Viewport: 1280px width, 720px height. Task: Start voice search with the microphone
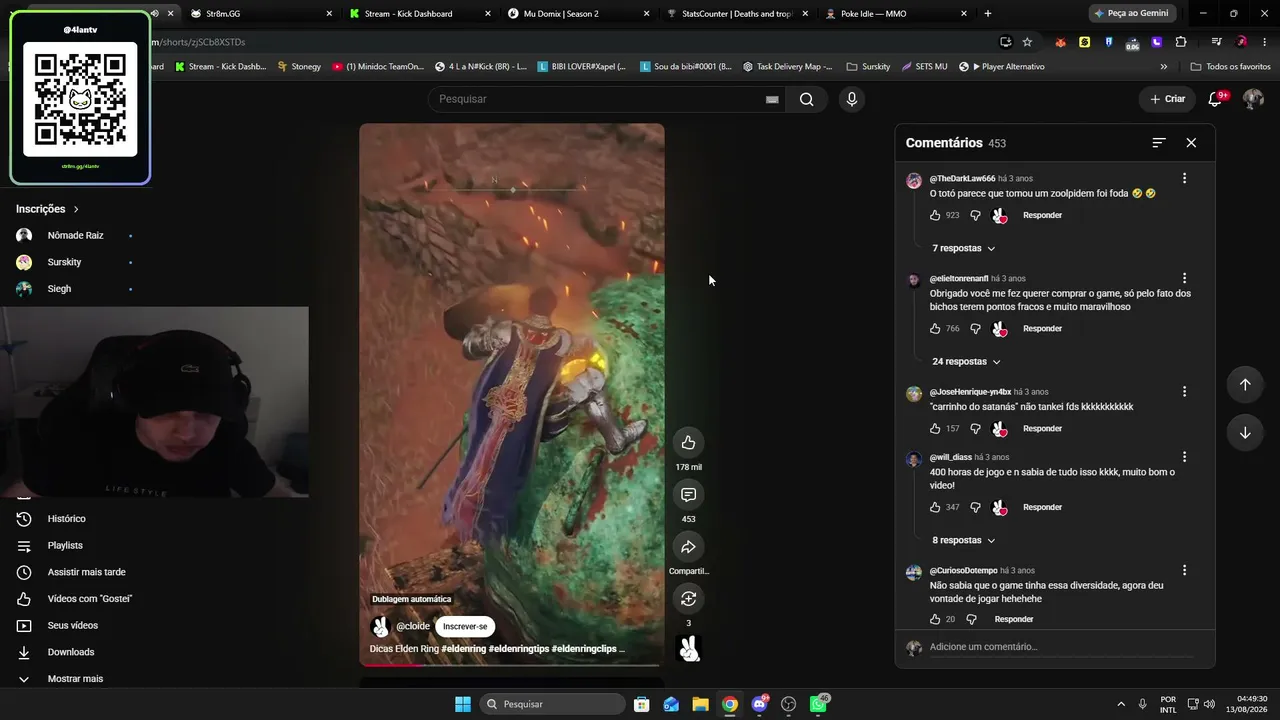click(852, 99)
